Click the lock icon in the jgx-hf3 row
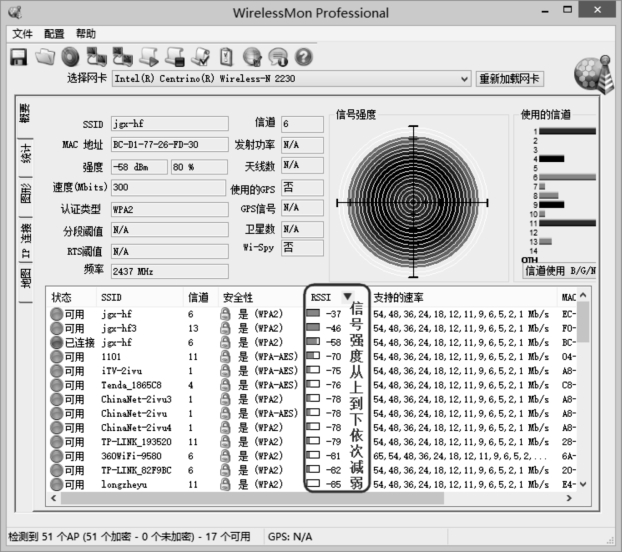 (x=225, y=328)
